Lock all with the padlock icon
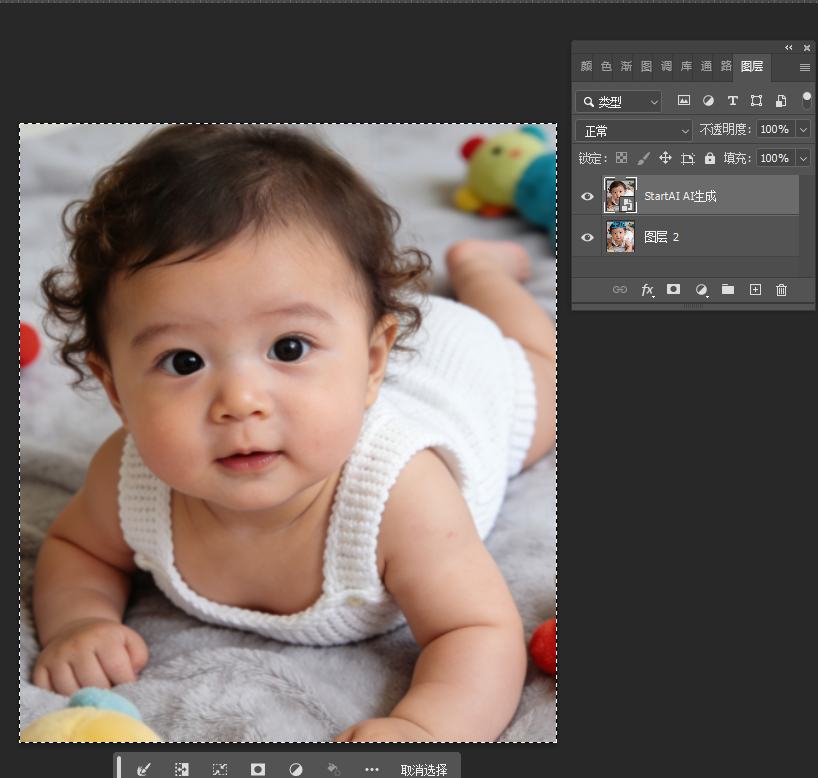 click(710, 158)
